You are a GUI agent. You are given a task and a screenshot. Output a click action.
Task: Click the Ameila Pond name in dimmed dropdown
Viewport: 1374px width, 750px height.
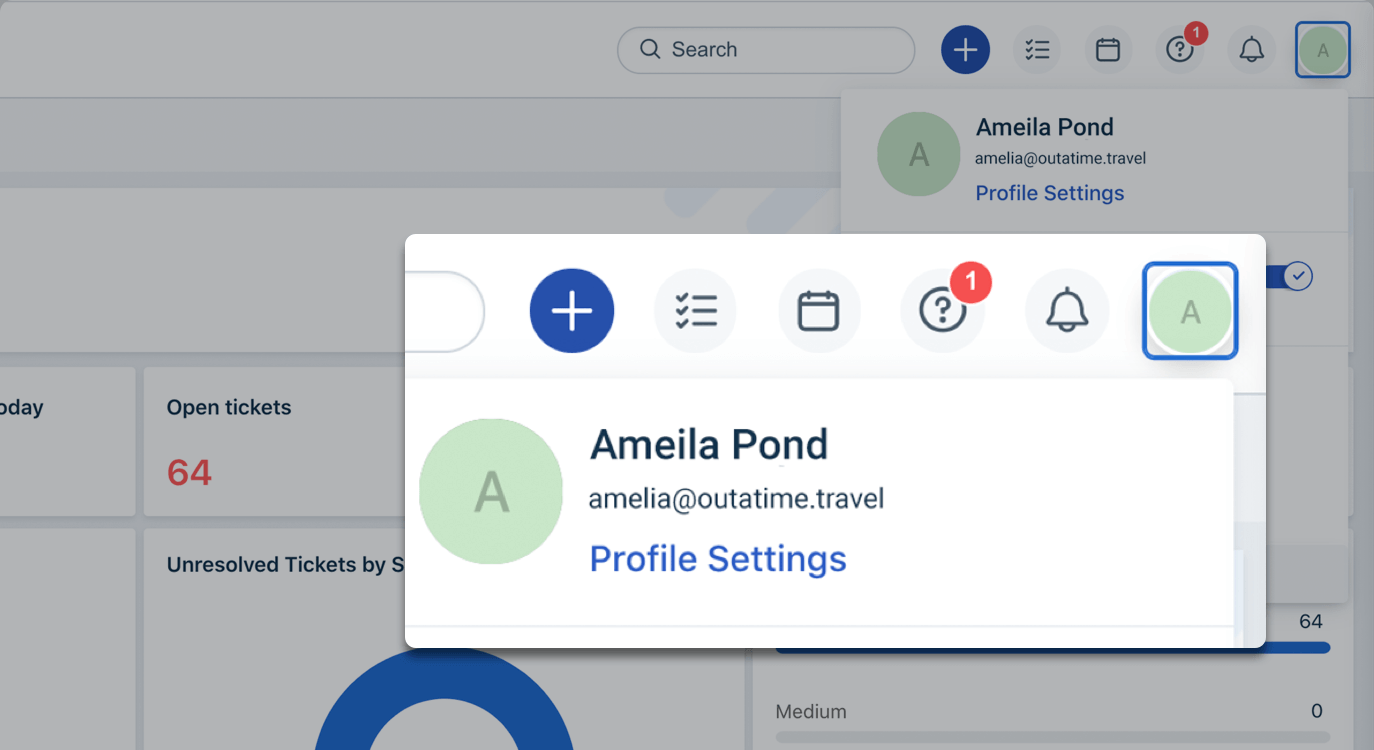click(1045, 127)
